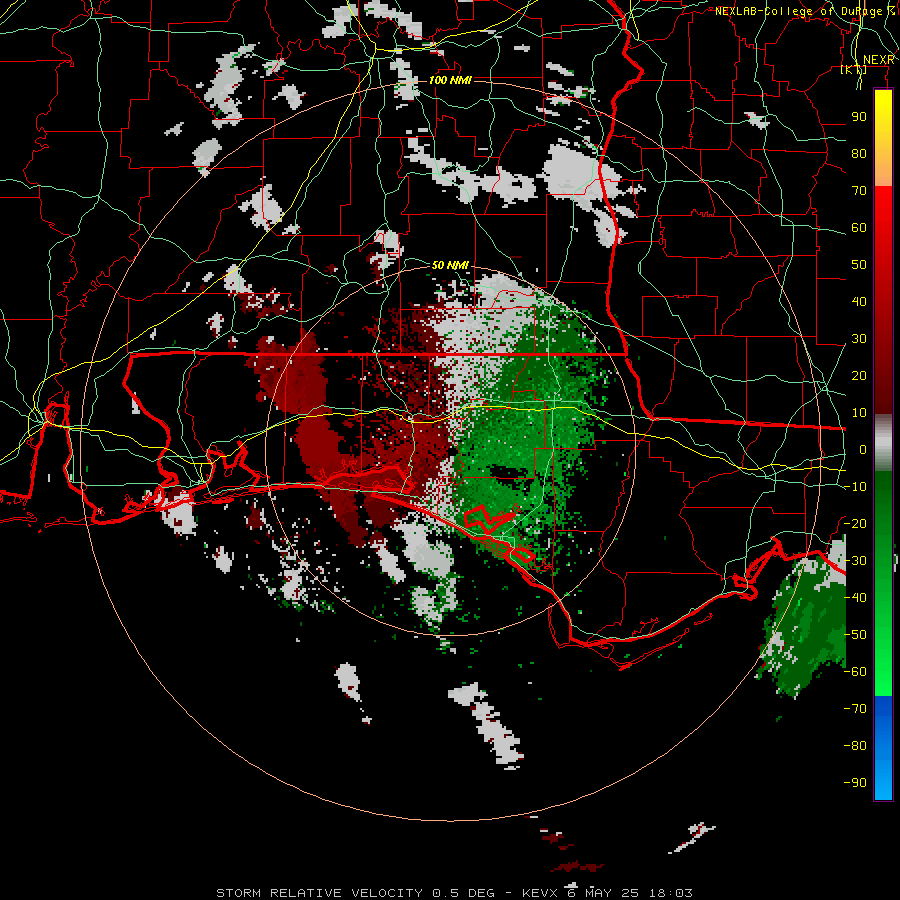Select the '80' value on the velocity scale
900x900 pixels.
pyautogui.click(x=859, y=154)
